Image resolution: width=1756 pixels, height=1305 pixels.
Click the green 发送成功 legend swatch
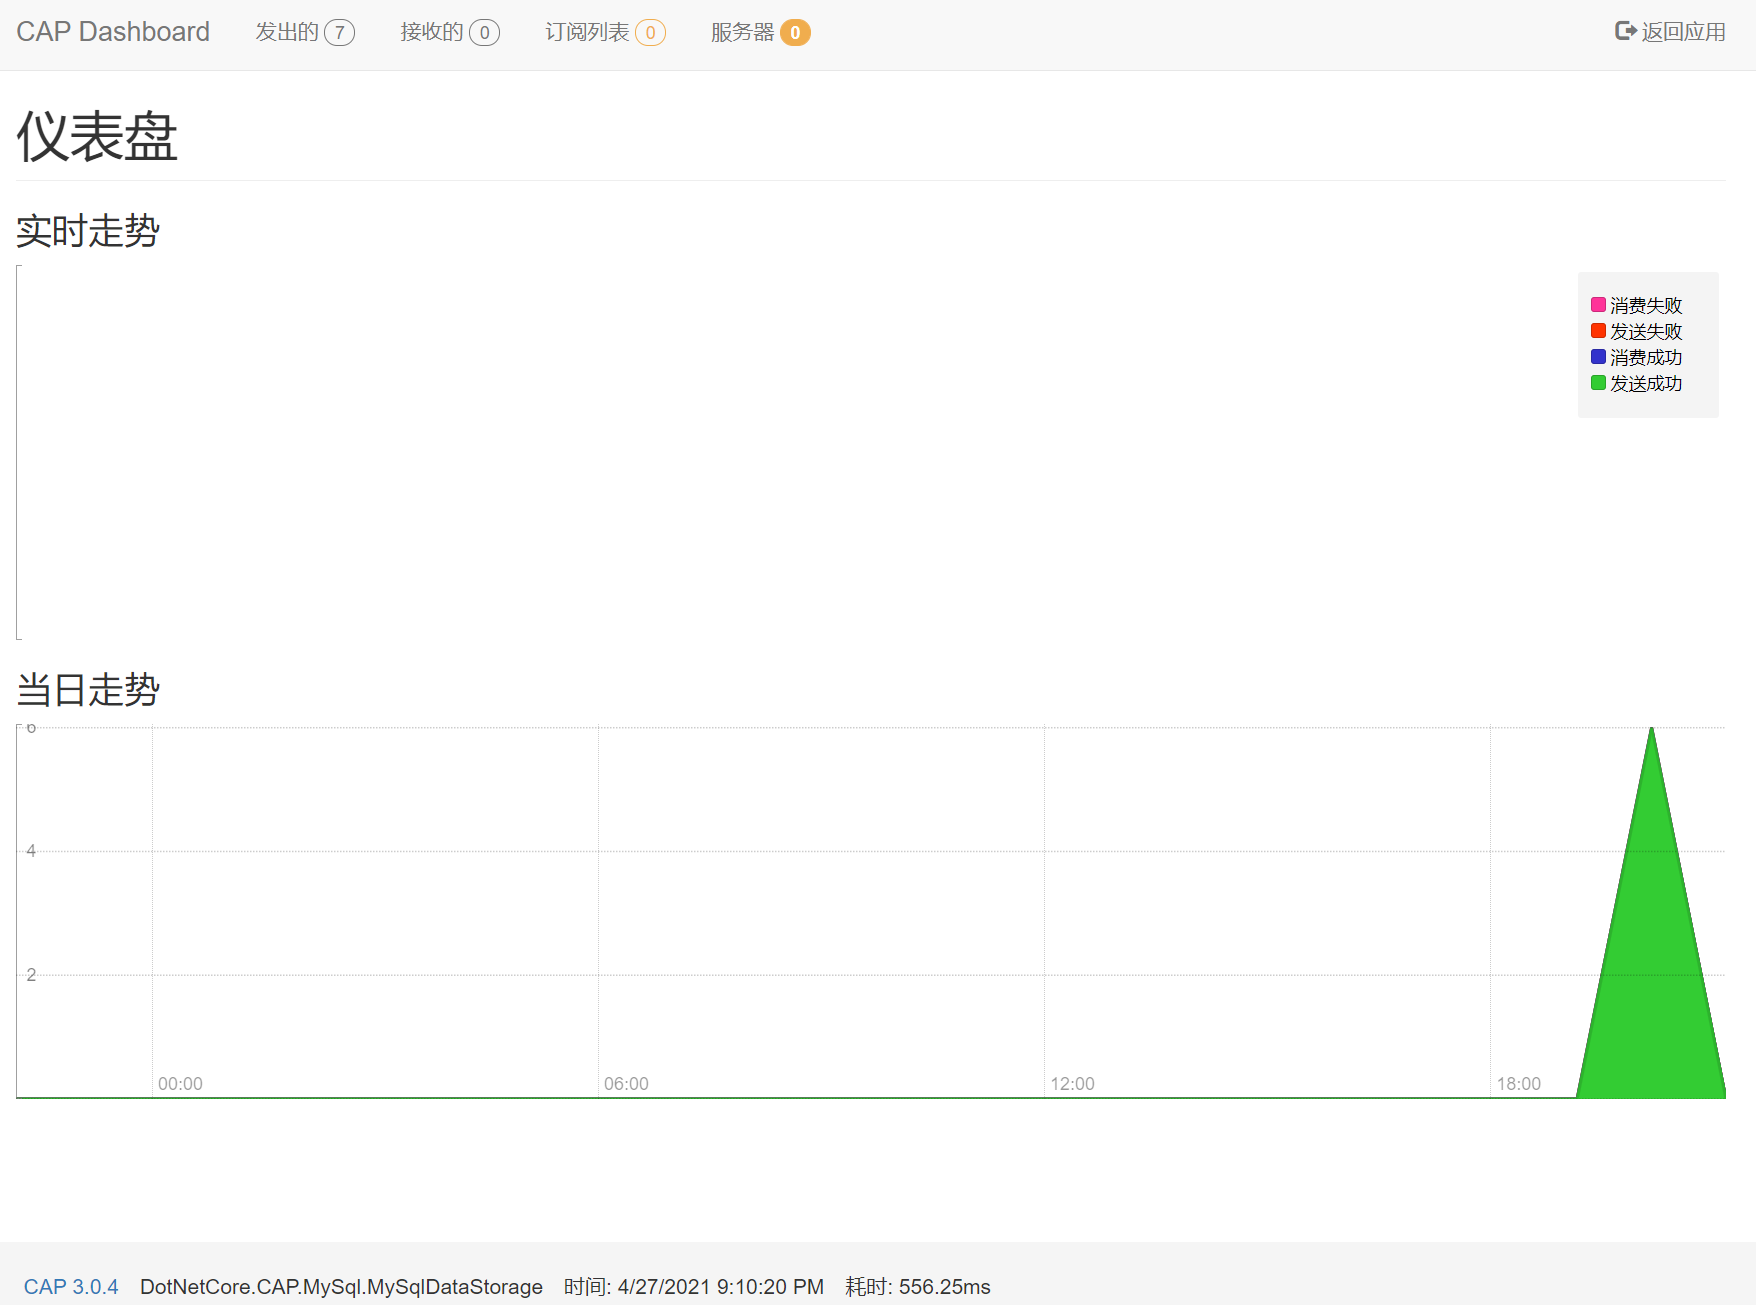coord(1598,383)
